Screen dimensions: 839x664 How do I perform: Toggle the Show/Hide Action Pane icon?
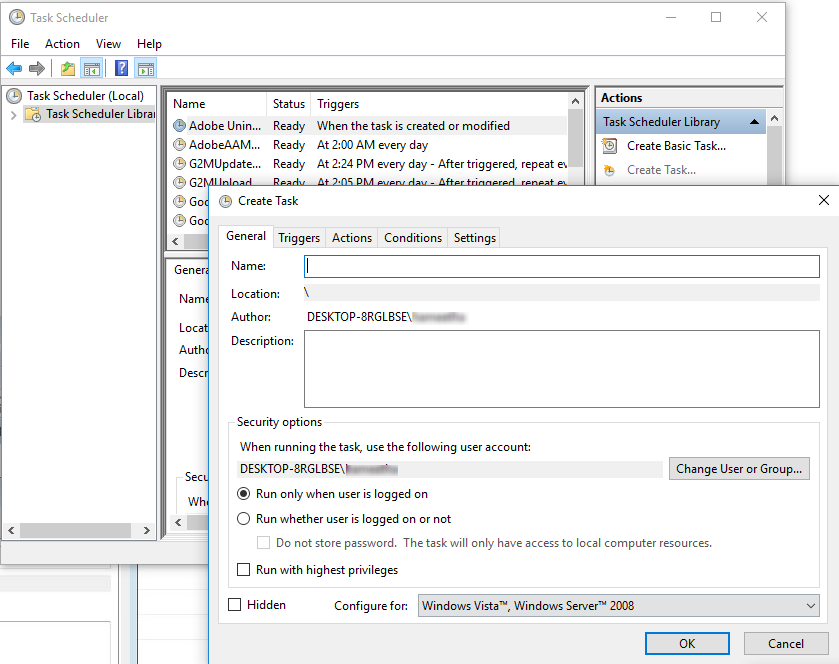(146, 69)
